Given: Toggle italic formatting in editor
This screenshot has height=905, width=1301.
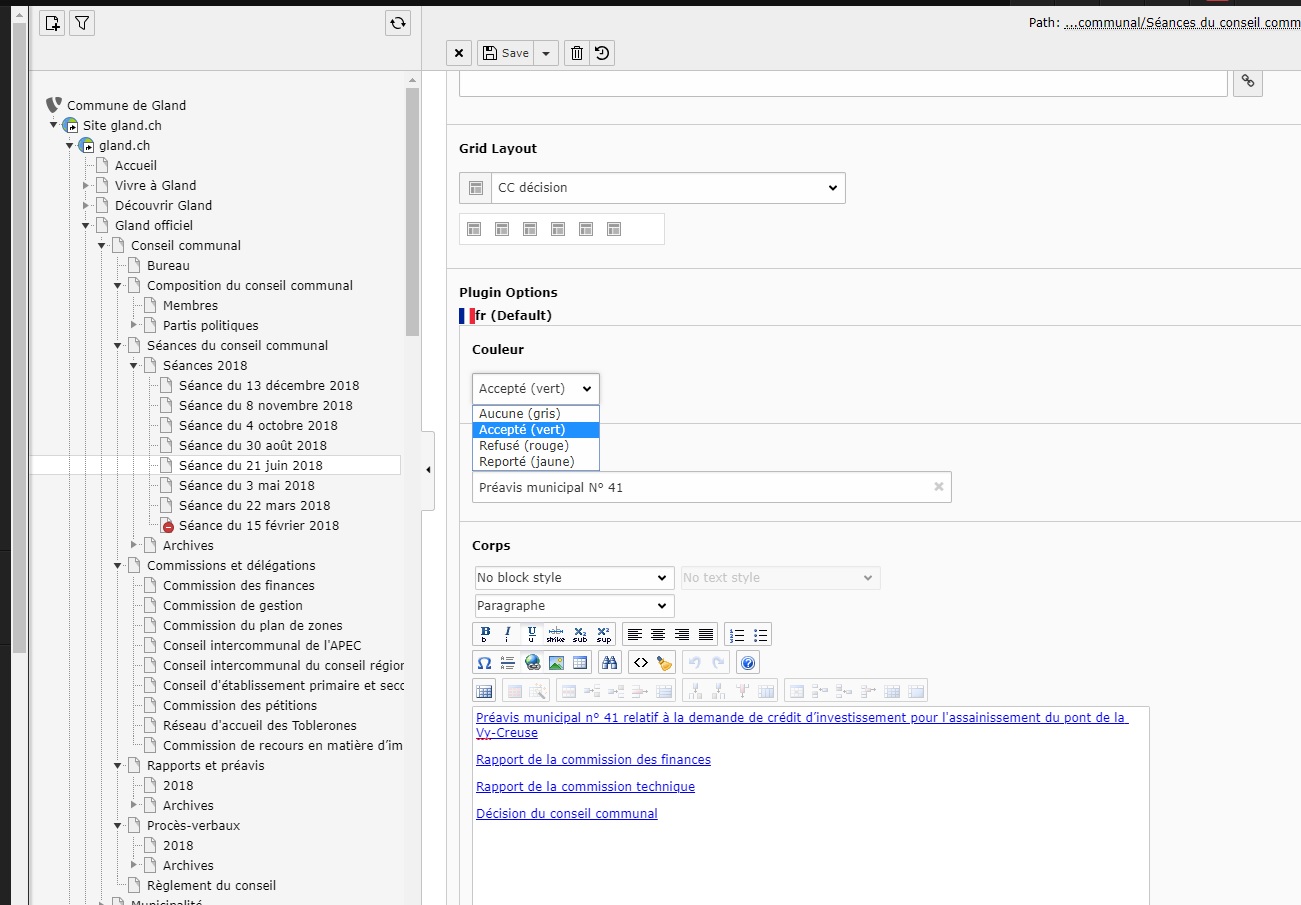Looking at the screenshot, I should [508, 634].
